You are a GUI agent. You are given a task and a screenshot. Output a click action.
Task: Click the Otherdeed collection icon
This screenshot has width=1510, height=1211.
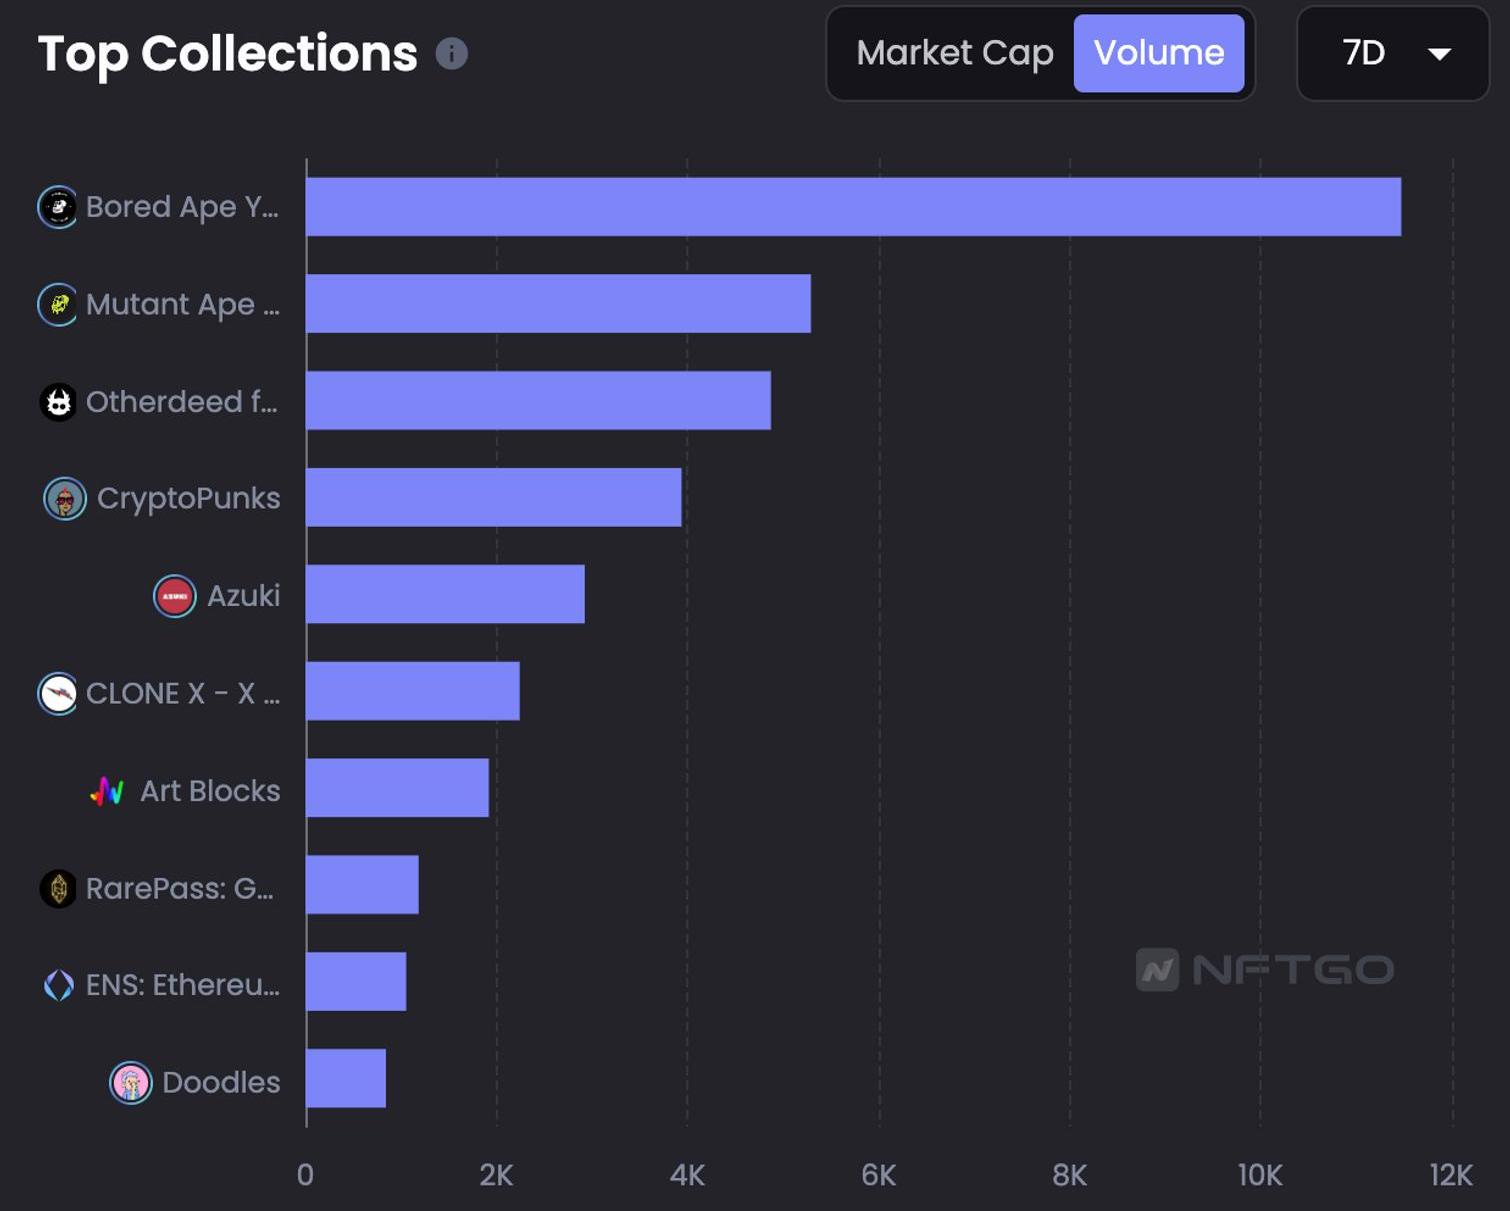click(58, 402)
